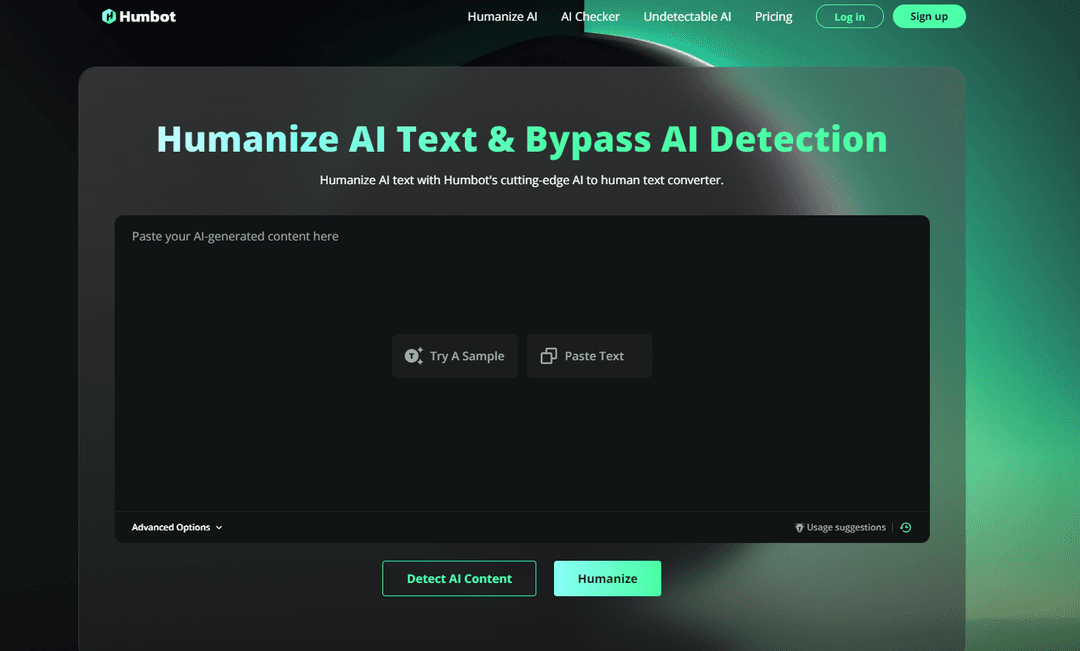The width and height of the screenshot is (1080, 651).
Task: Click the Humbot brand name text
Action: 147,17
